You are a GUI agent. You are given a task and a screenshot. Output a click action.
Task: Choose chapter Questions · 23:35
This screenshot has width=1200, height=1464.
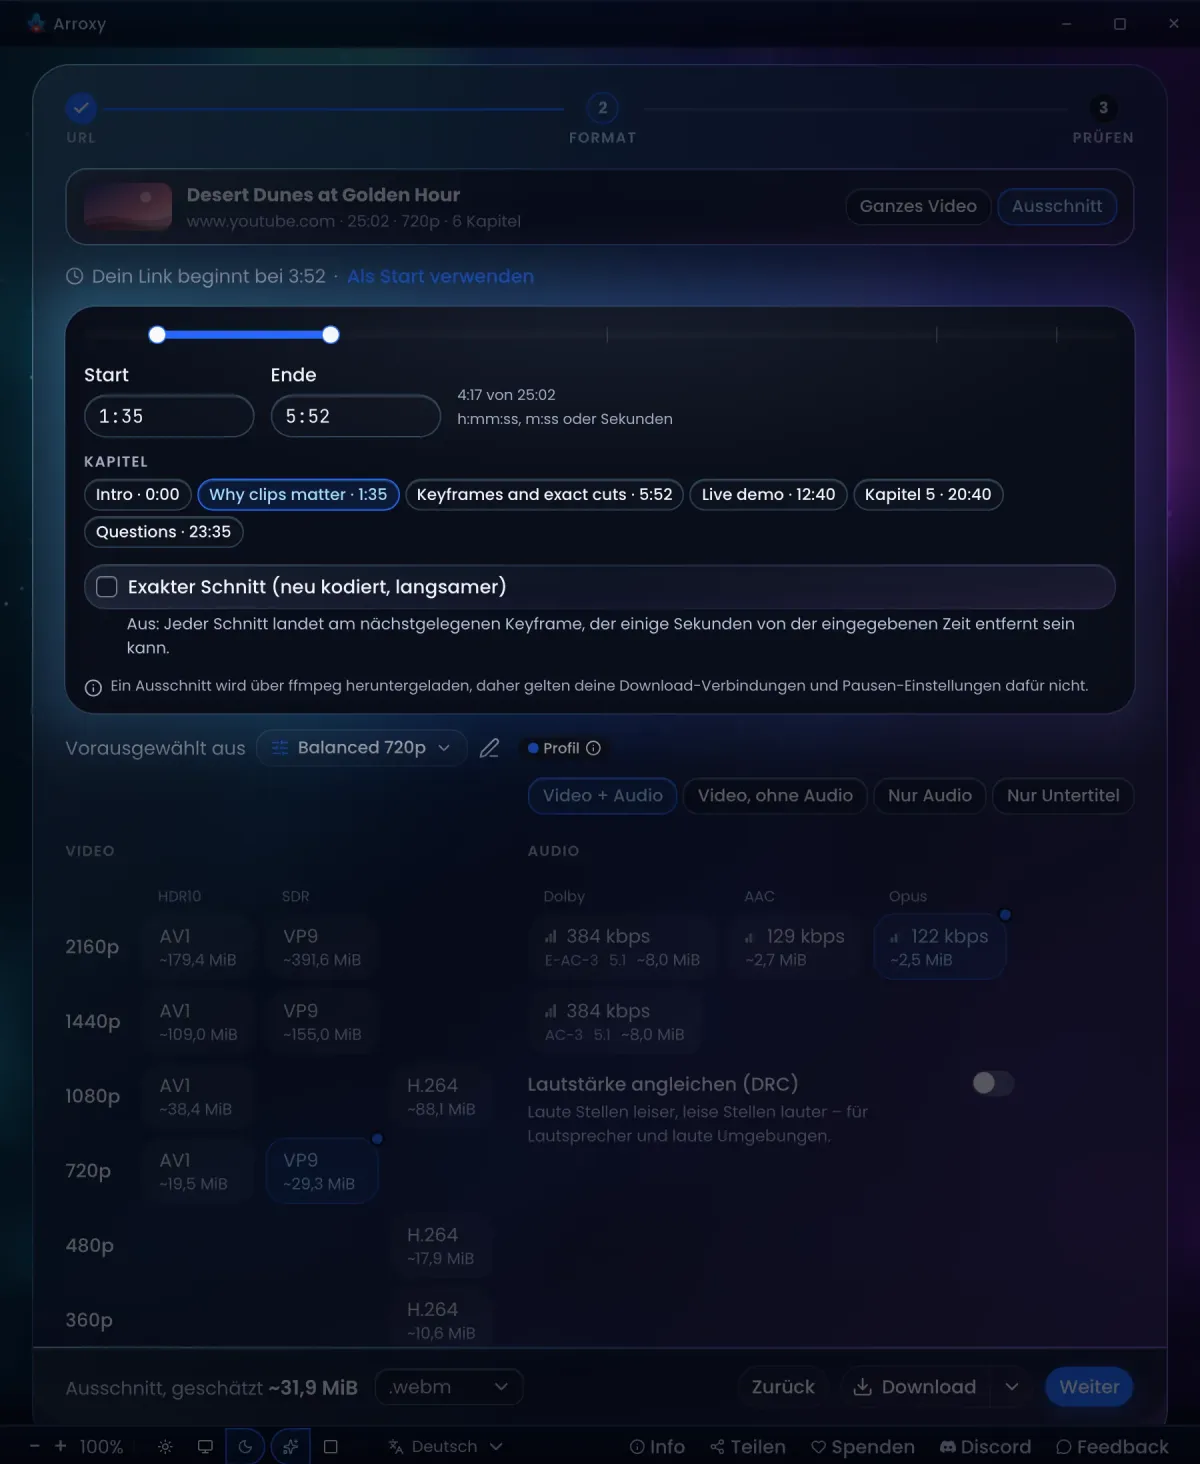pos(163,532)
